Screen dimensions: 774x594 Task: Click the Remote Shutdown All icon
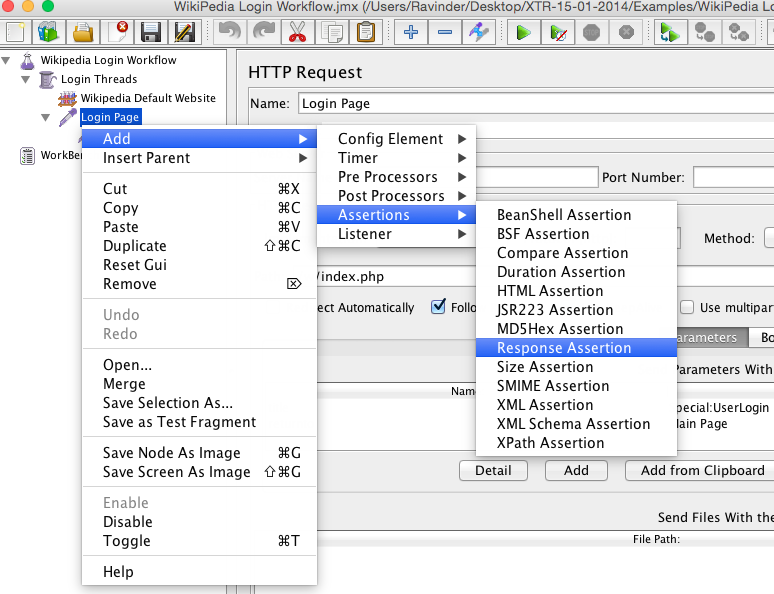pyautogui.click(x=738, y=32)
